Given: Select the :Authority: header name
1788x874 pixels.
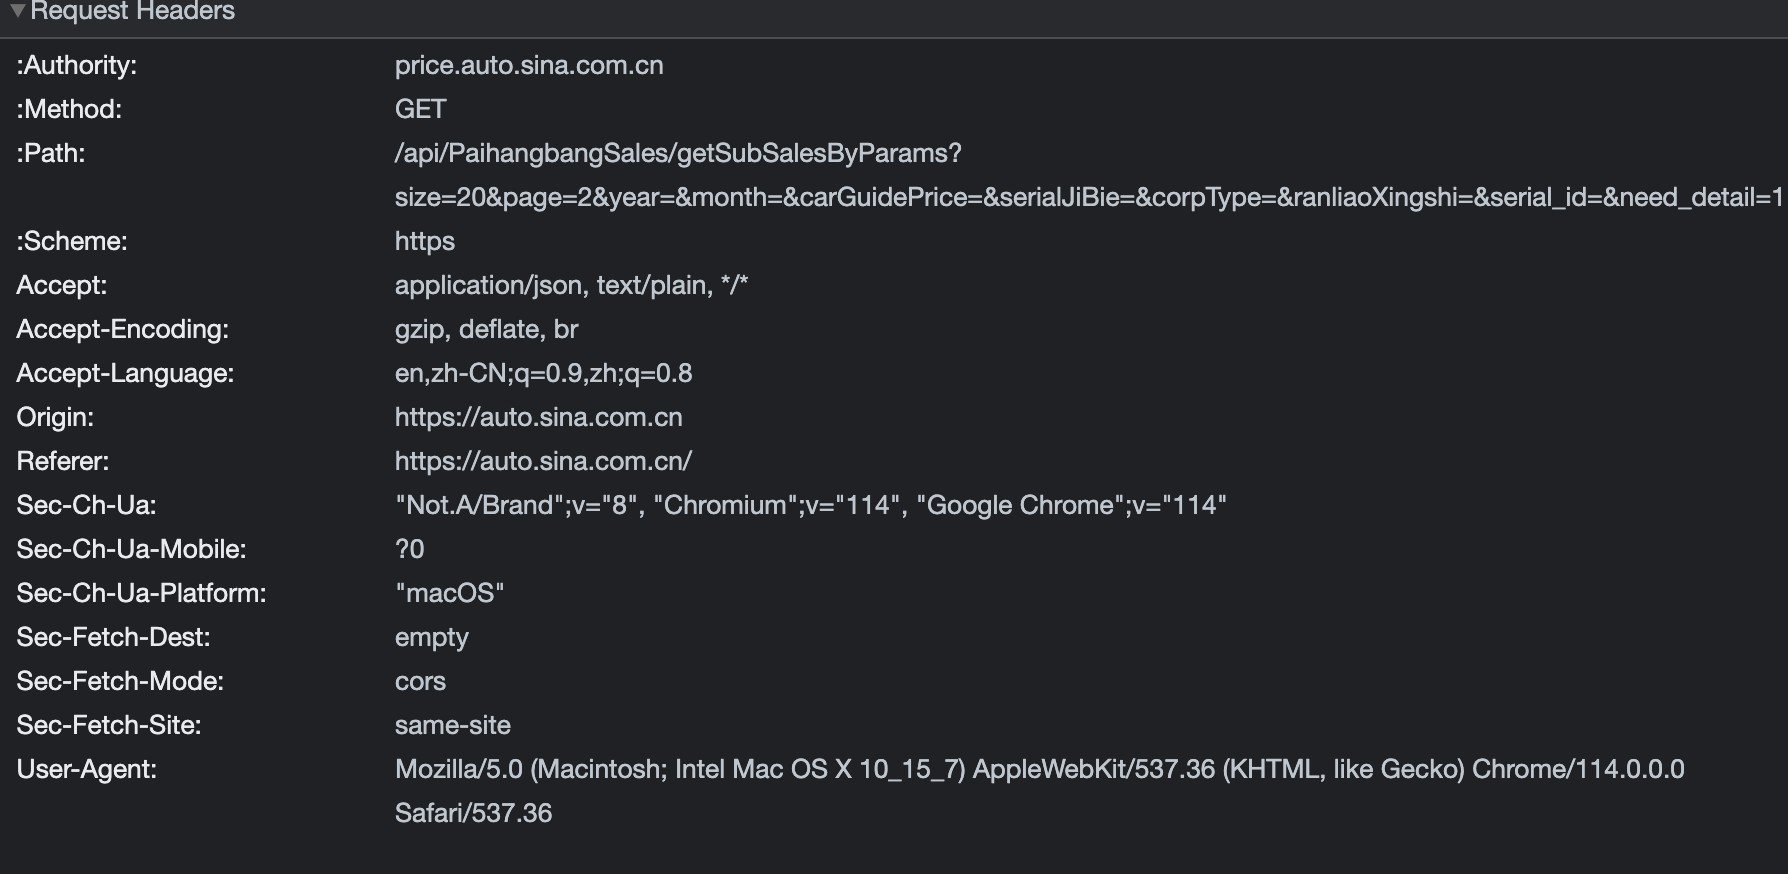Looking at the screenshot, I should (77, 65).
